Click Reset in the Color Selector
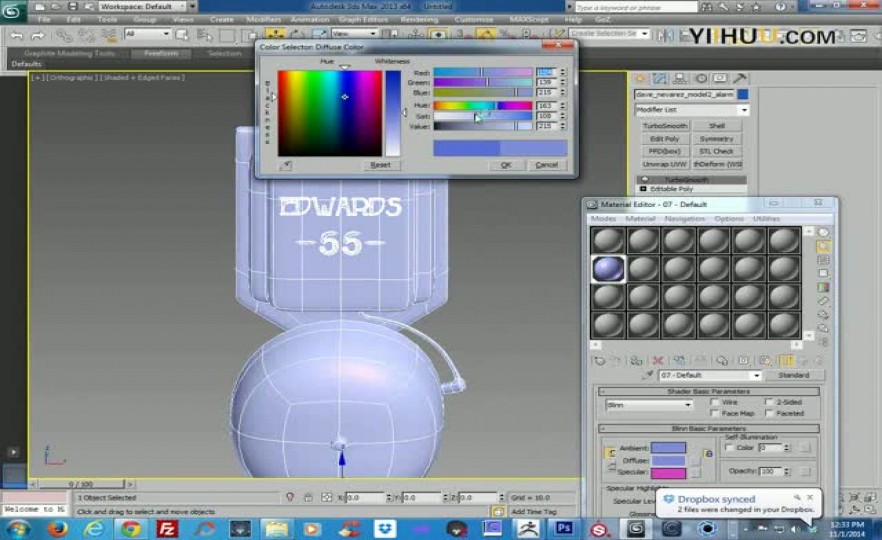The image size is (882, 540). (380, 165)
